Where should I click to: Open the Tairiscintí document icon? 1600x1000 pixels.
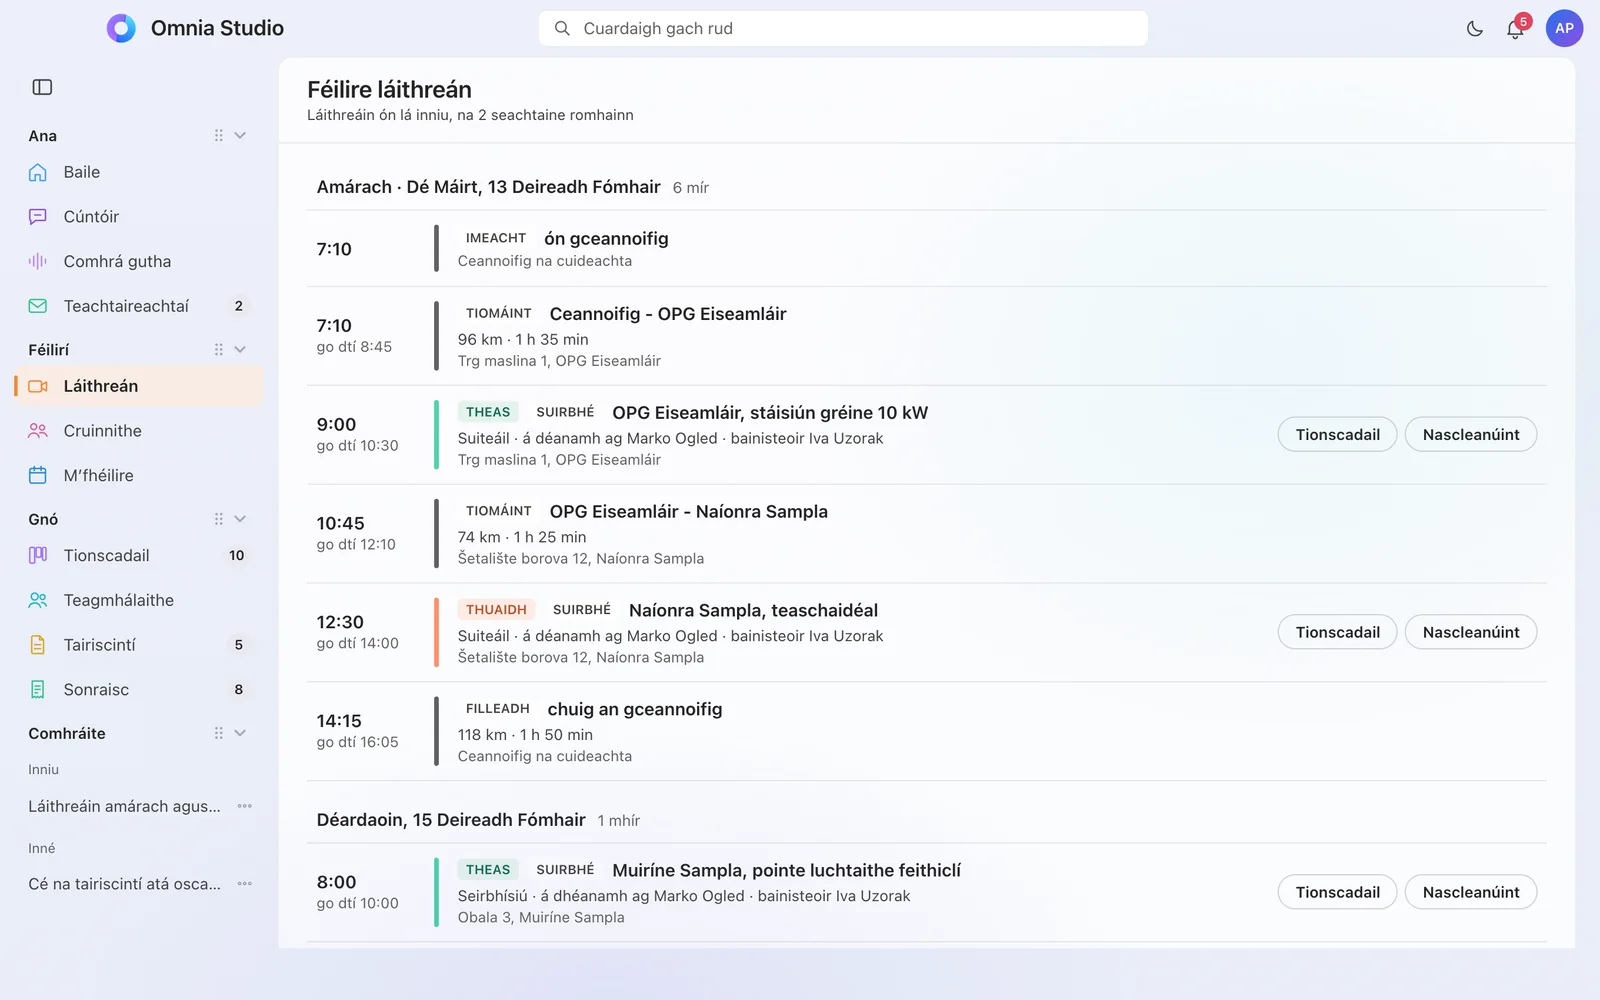click(x=38, y=645)
